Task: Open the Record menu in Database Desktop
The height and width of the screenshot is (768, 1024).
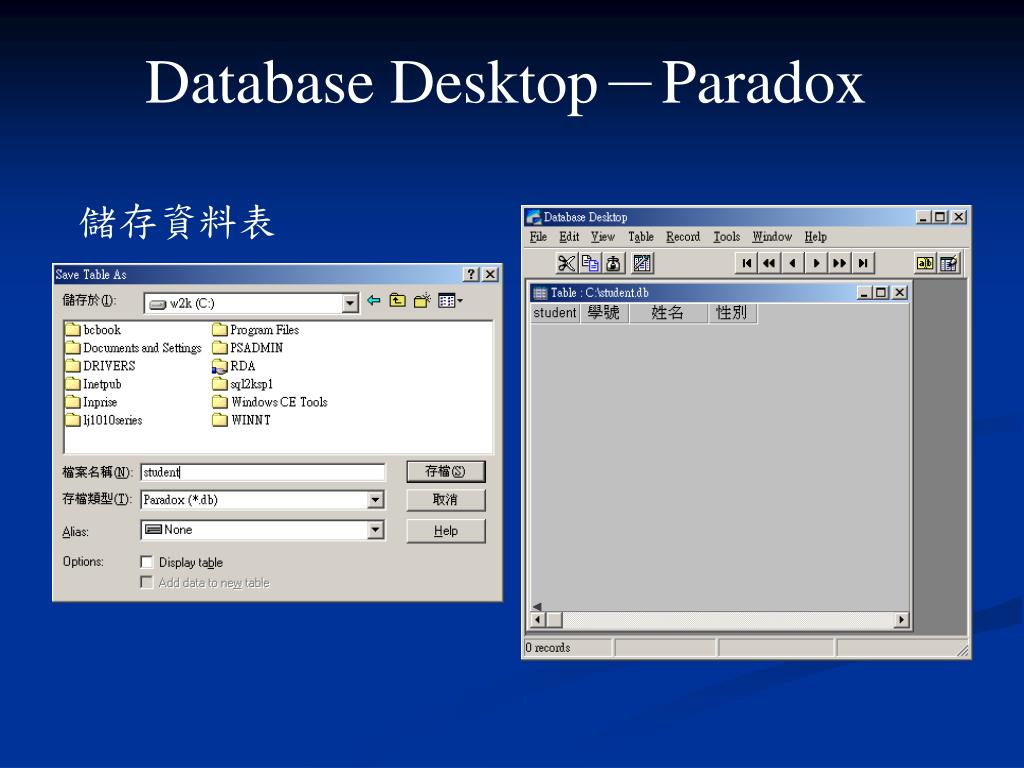Action: click(683, 236)
